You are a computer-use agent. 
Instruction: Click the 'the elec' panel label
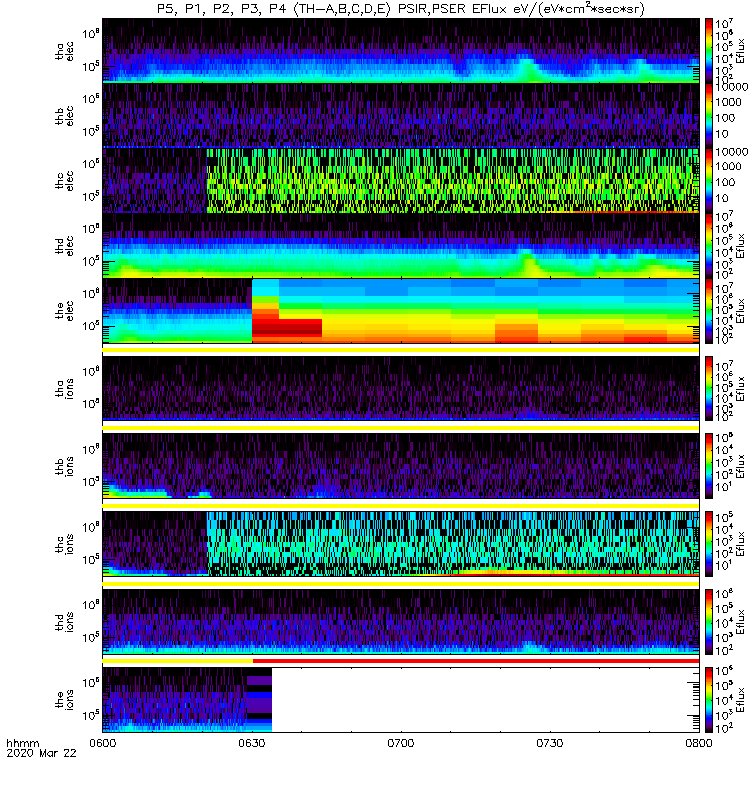(x=64, y=311)
